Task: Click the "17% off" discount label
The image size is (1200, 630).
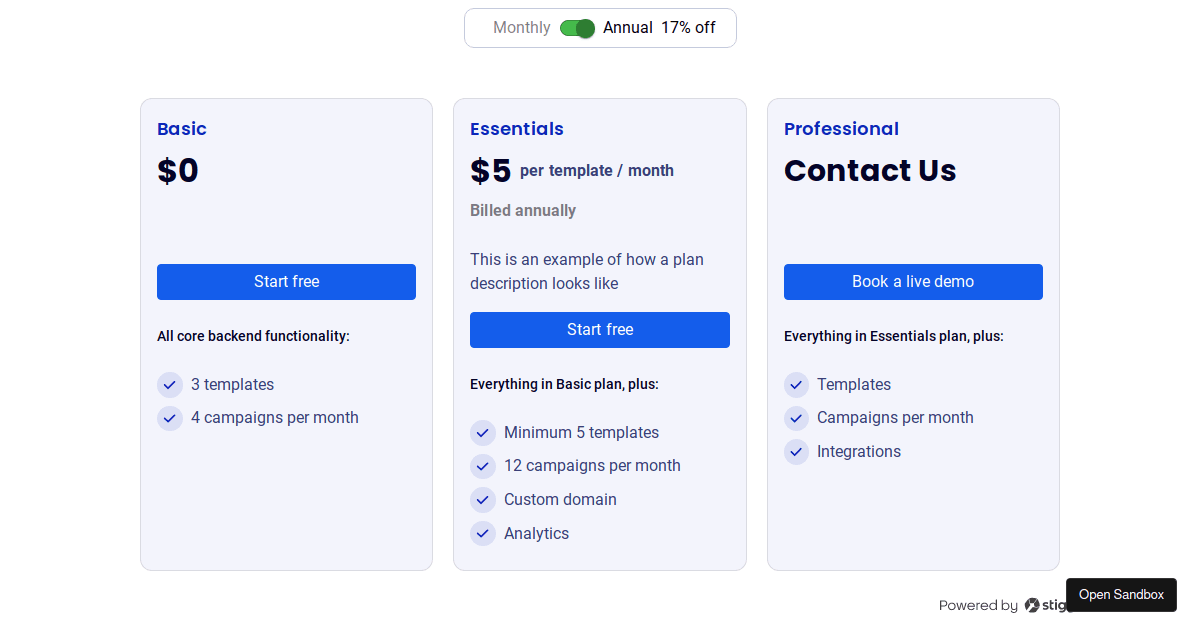Action: pos(688,28)
